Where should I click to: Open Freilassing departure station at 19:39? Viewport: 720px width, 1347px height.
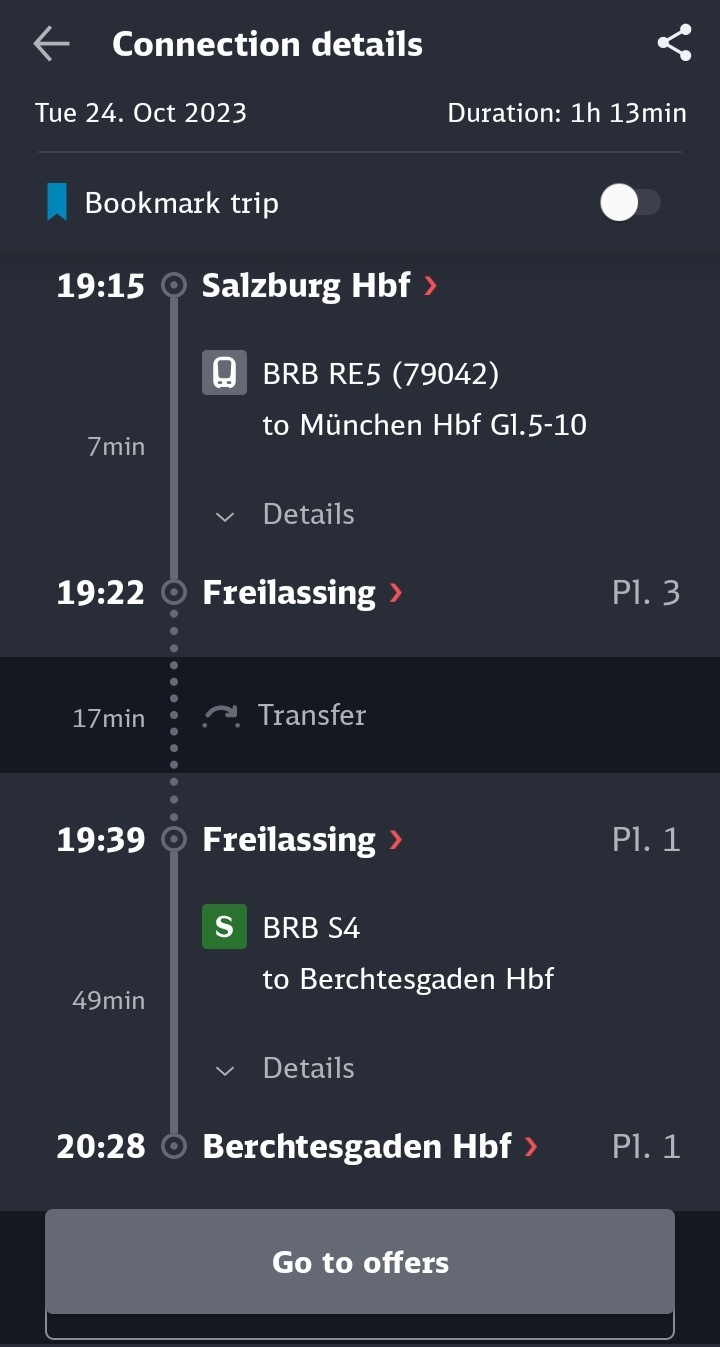(x=289, y=839)
